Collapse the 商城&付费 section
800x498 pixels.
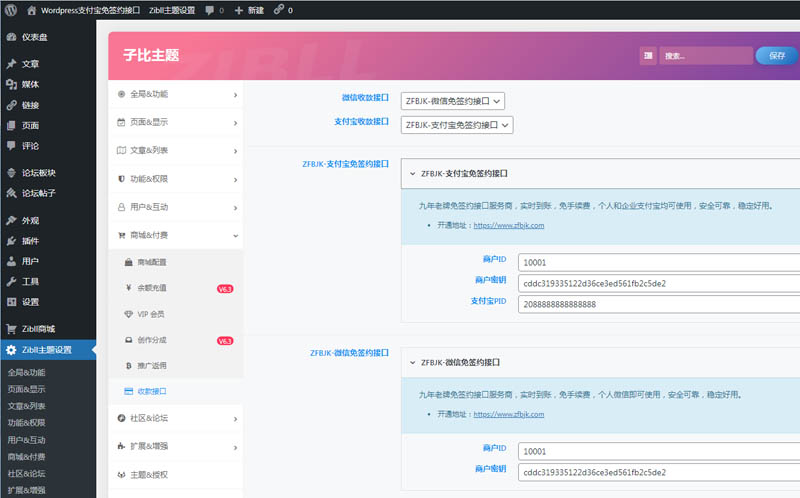(x=176, y=235)
